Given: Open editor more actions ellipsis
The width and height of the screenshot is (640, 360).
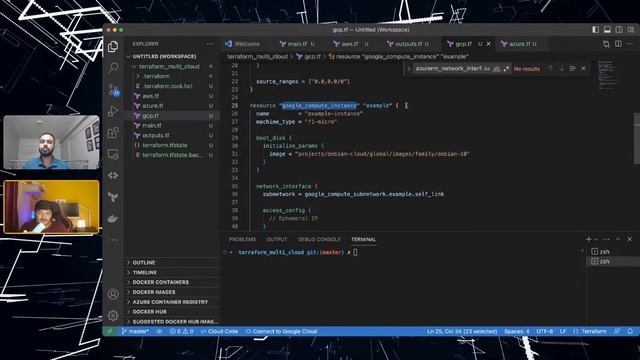Looking at the screenshot, I should tap(629, 44).
